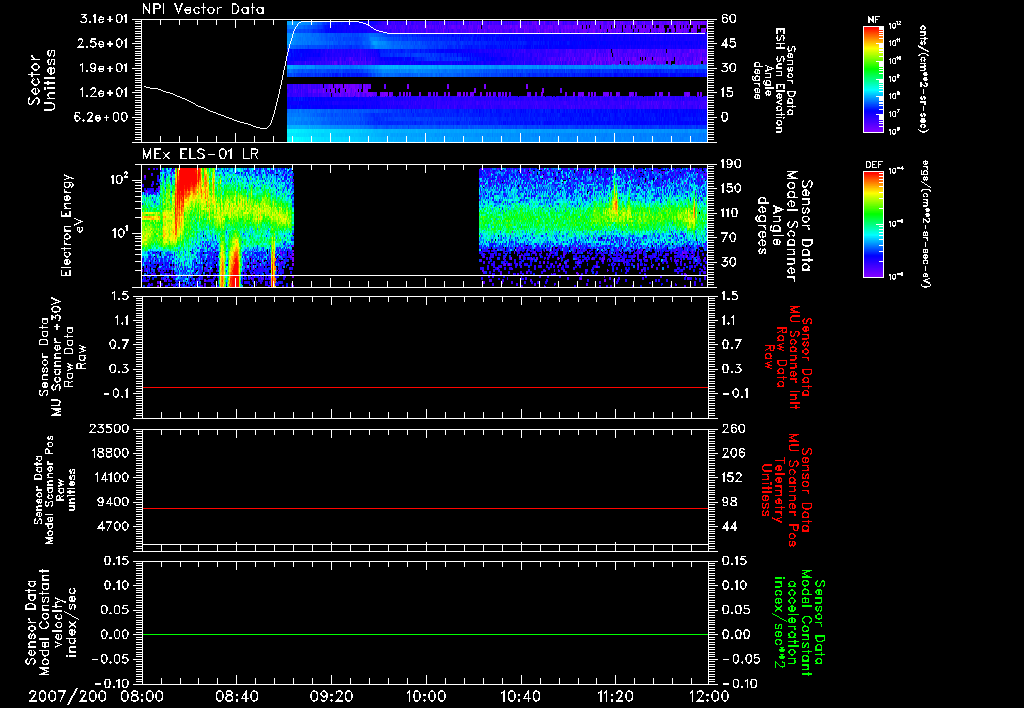The height and width of the screenshot is (708, 1024).
Task: Click the 9400 scanner position tick value
Action: pyautogui.click(x=114, y=502)
